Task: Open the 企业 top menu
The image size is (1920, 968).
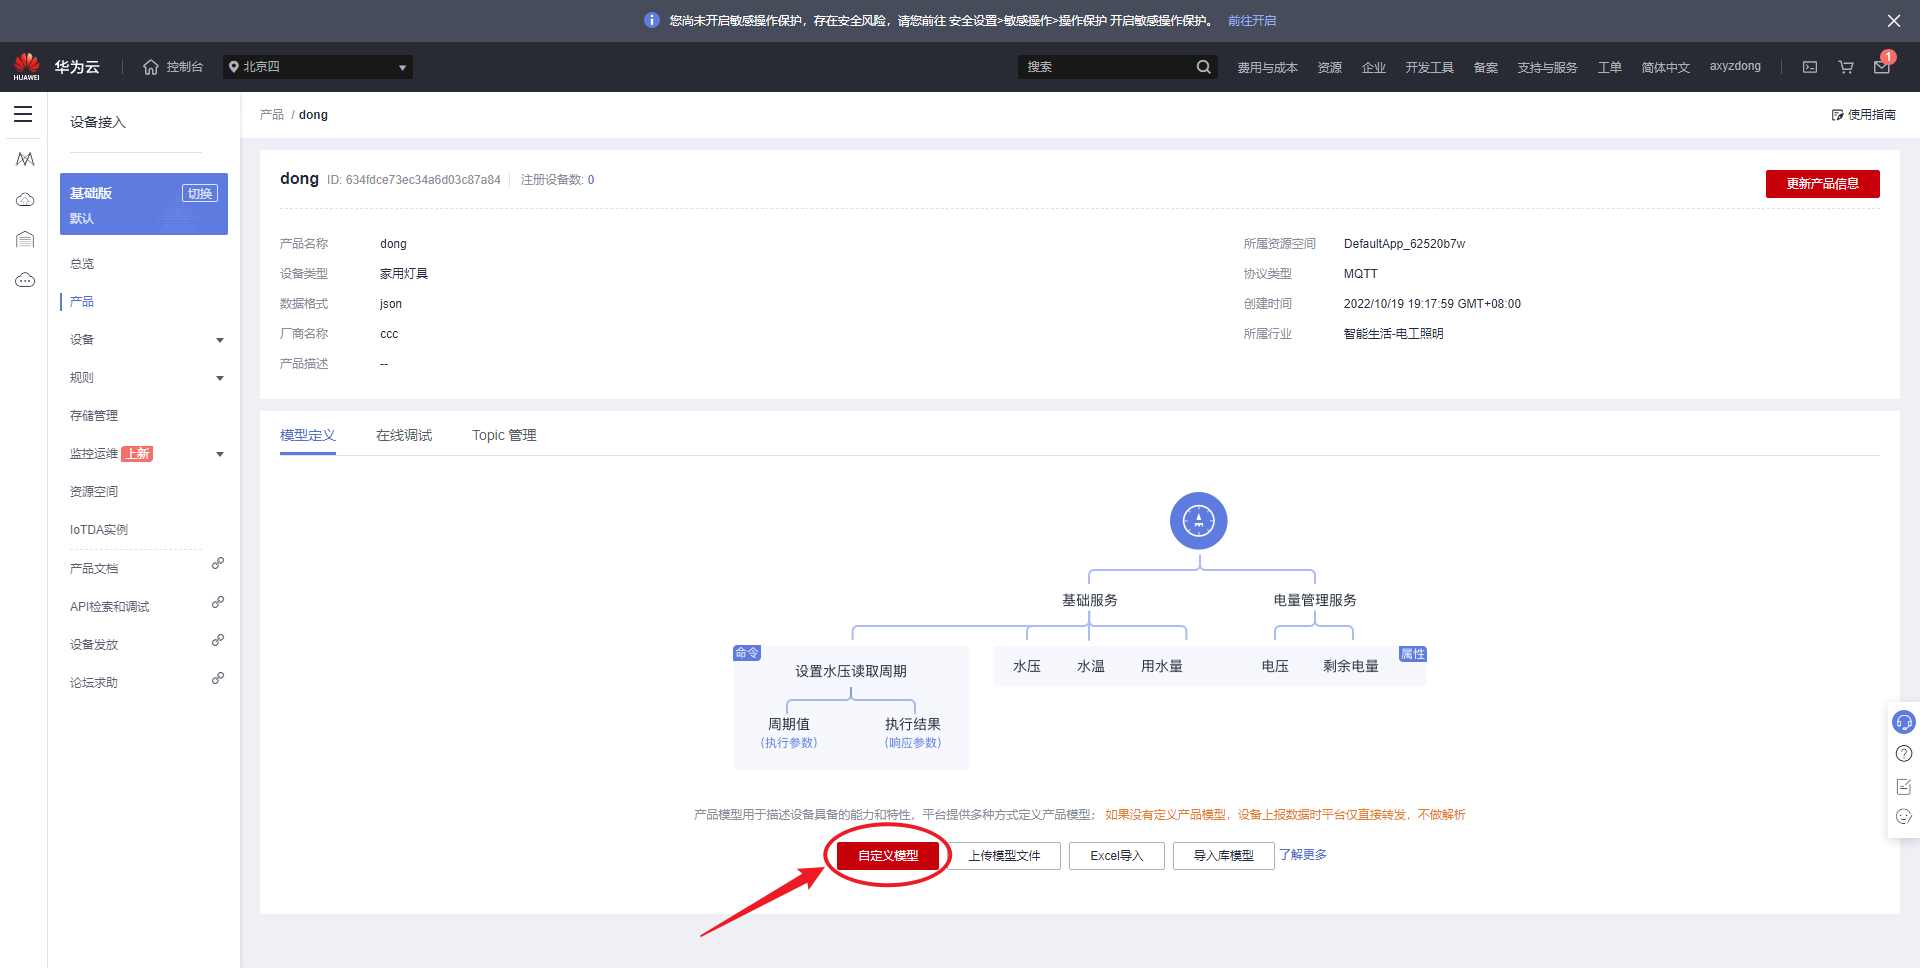Action: (1373, 68)
